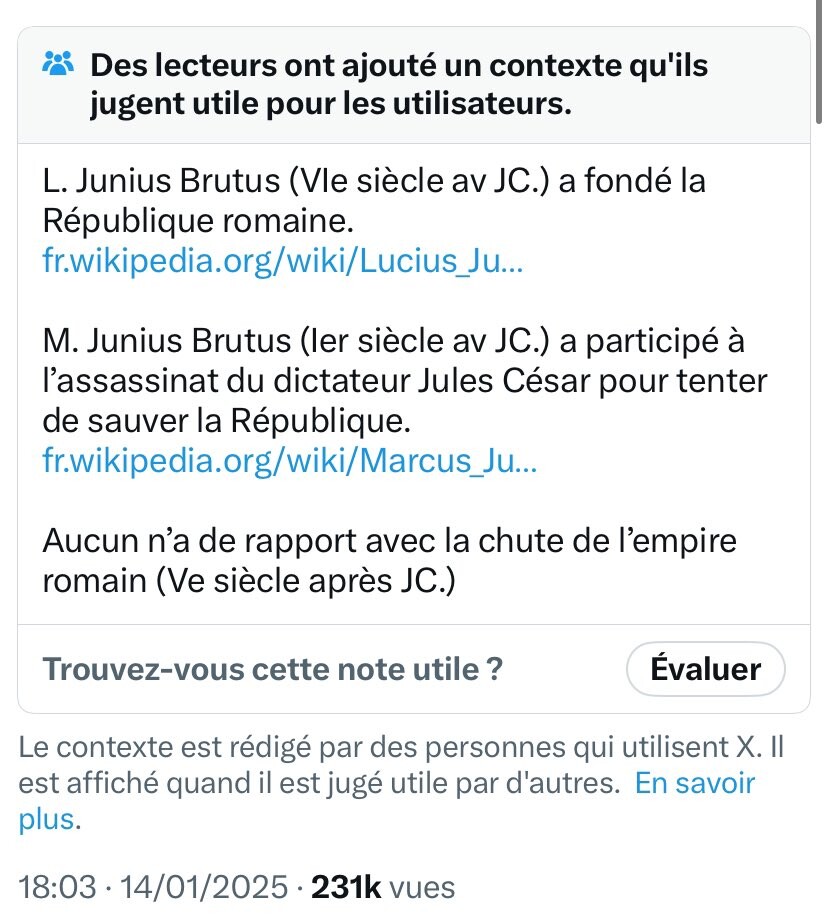This screenshot has height=919, width=828.
Task: Click the 'Des lecteurs ont ajouté un contexte' header
Action: pyautogui.click(x=399, y=84)
